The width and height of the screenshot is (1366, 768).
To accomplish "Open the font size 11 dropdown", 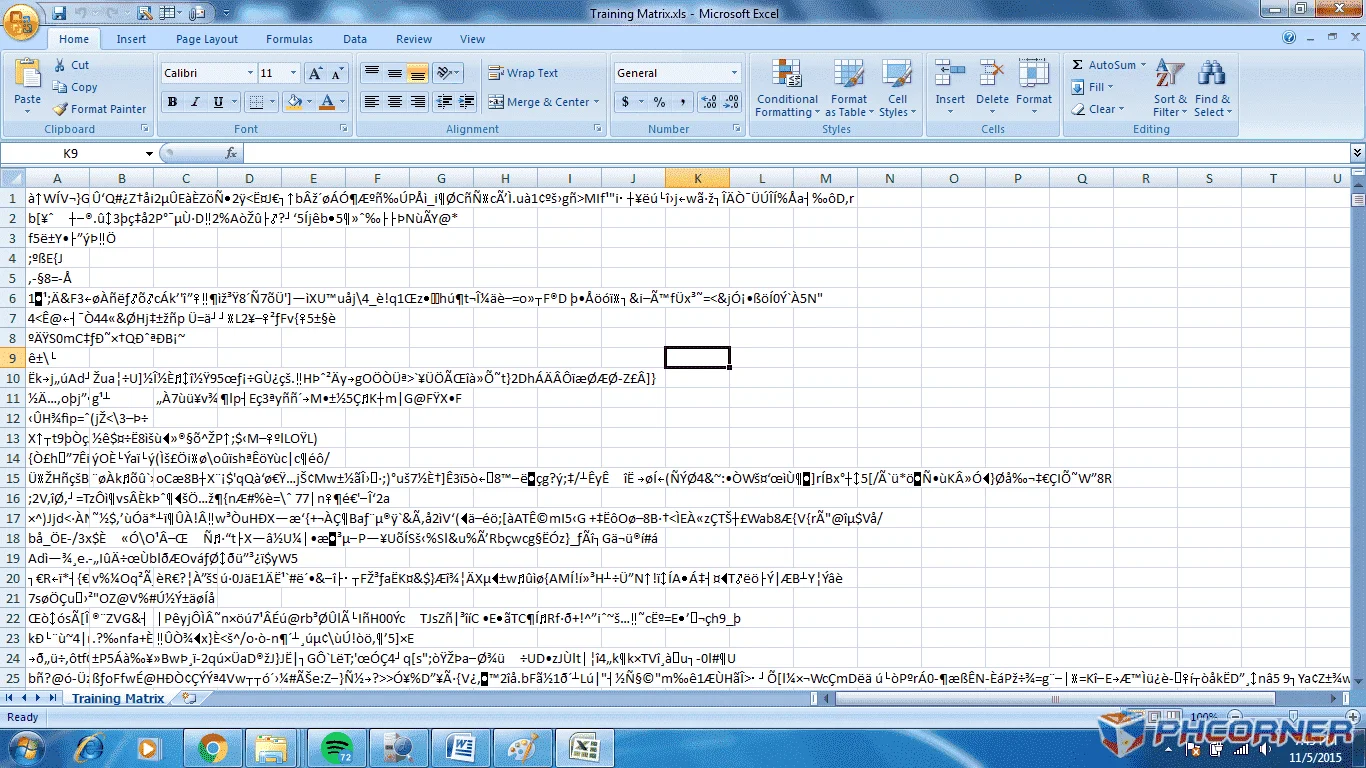I will 295,73.
